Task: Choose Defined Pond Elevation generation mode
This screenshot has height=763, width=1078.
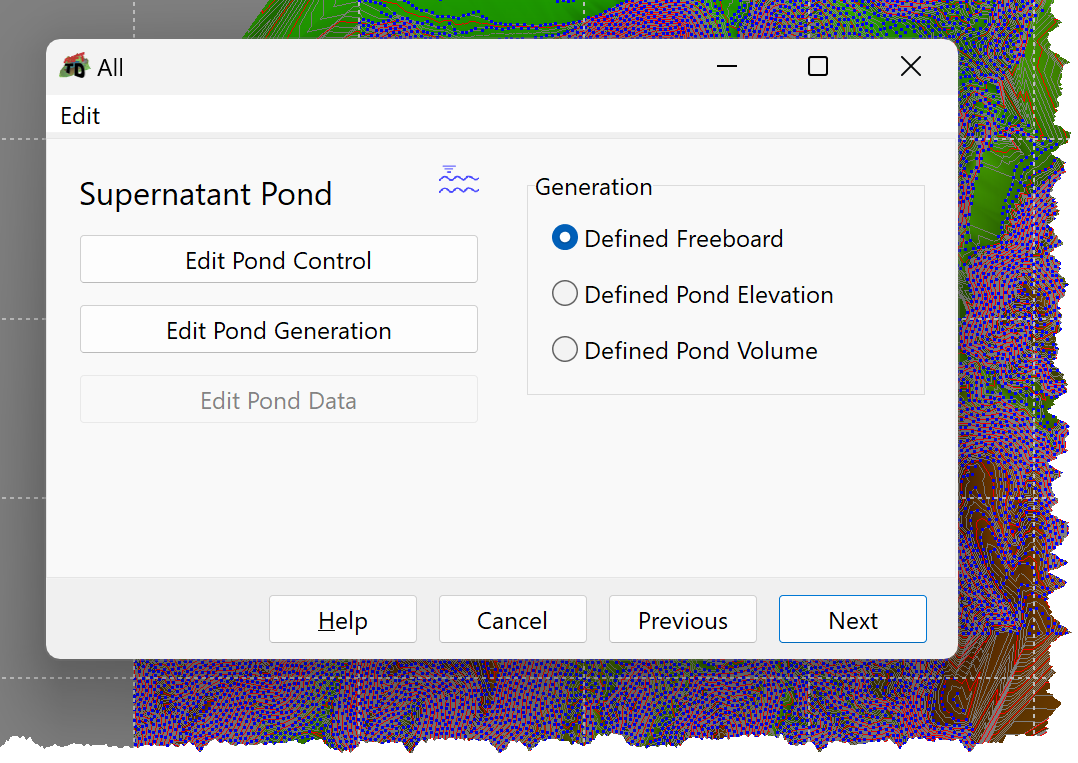Action: point(564,294)
